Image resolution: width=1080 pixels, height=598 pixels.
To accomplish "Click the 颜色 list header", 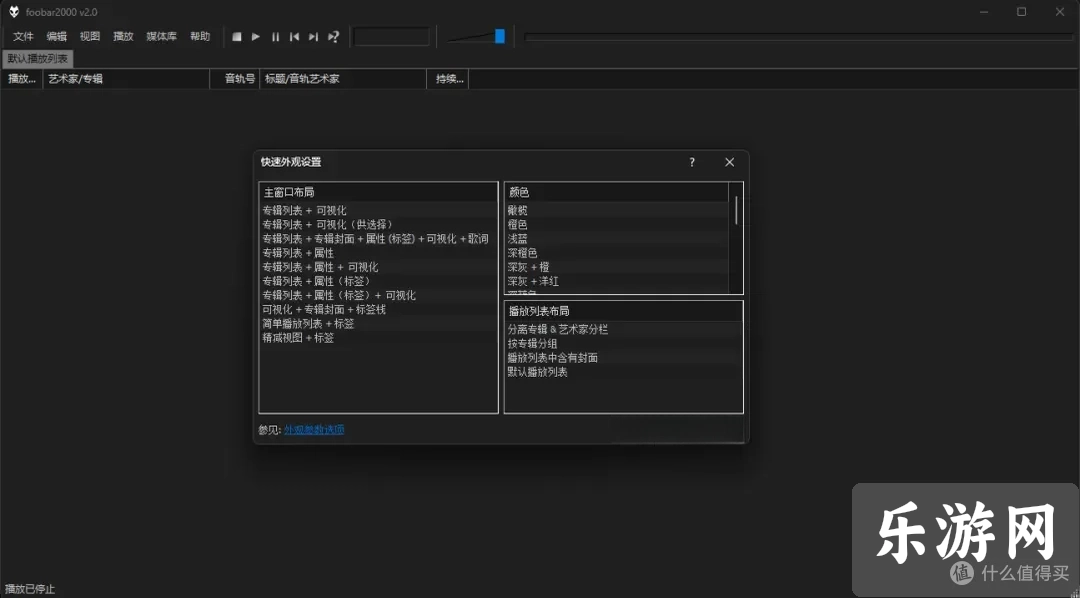I will [x=617, y=192].
